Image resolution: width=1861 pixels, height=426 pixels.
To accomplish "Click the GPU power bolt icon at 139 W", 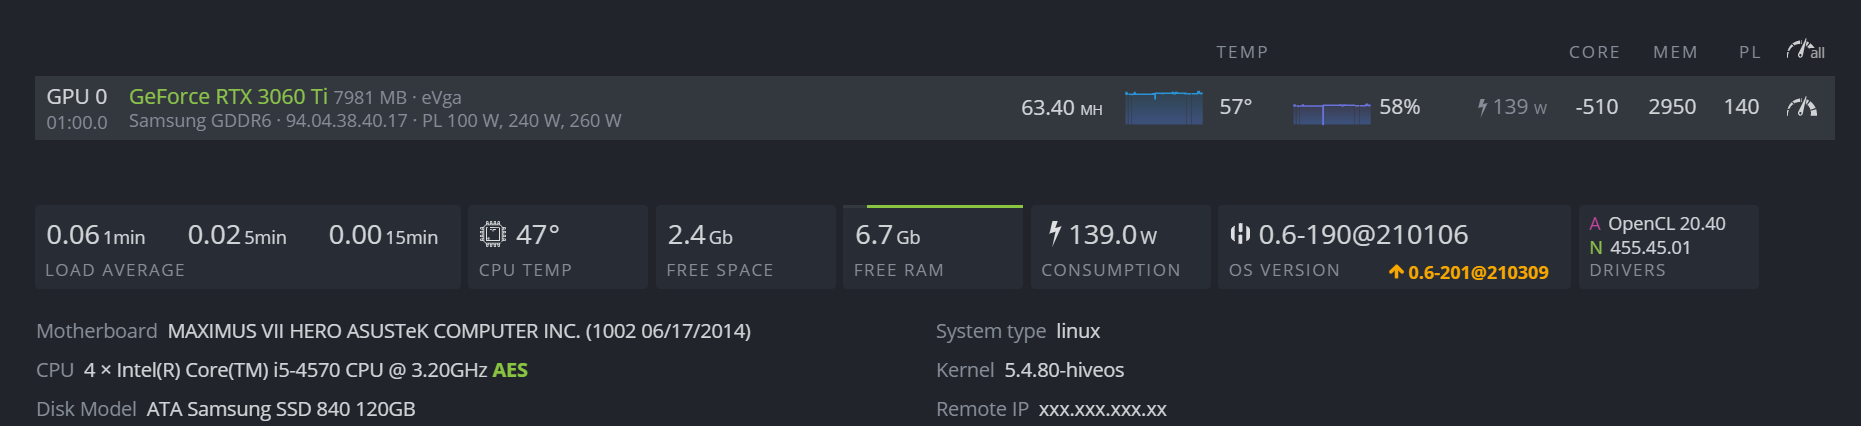I will point(1483,107).
